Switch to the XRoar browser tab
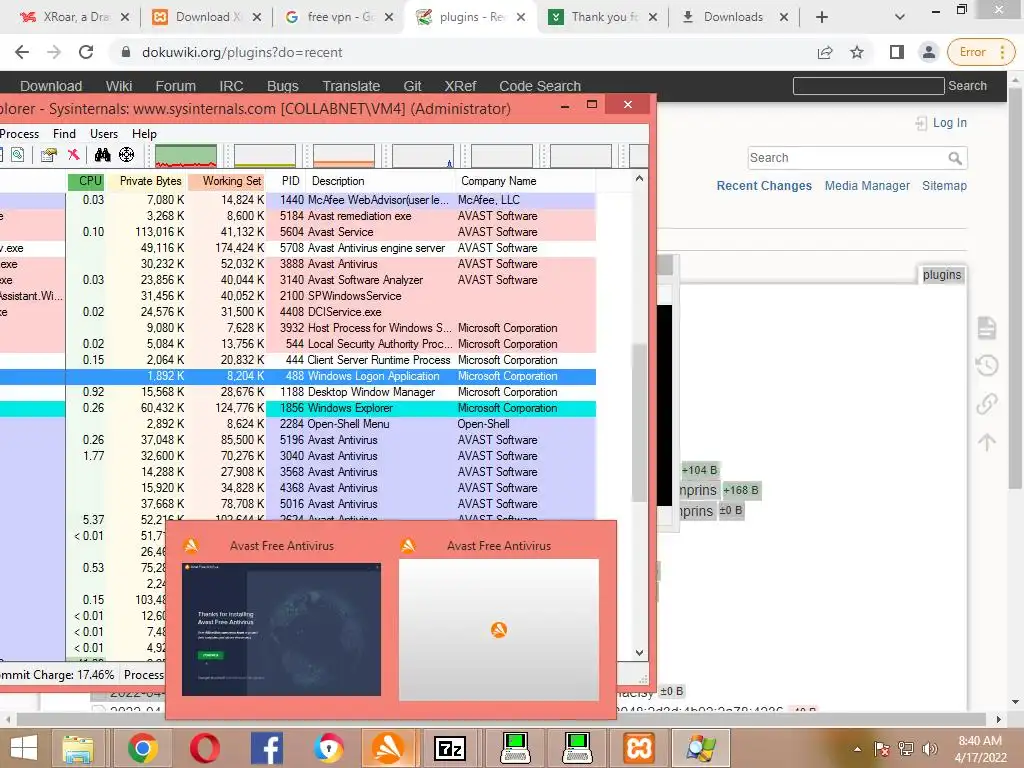Screen dimensions: 1024x768 (x=73, y=17)
